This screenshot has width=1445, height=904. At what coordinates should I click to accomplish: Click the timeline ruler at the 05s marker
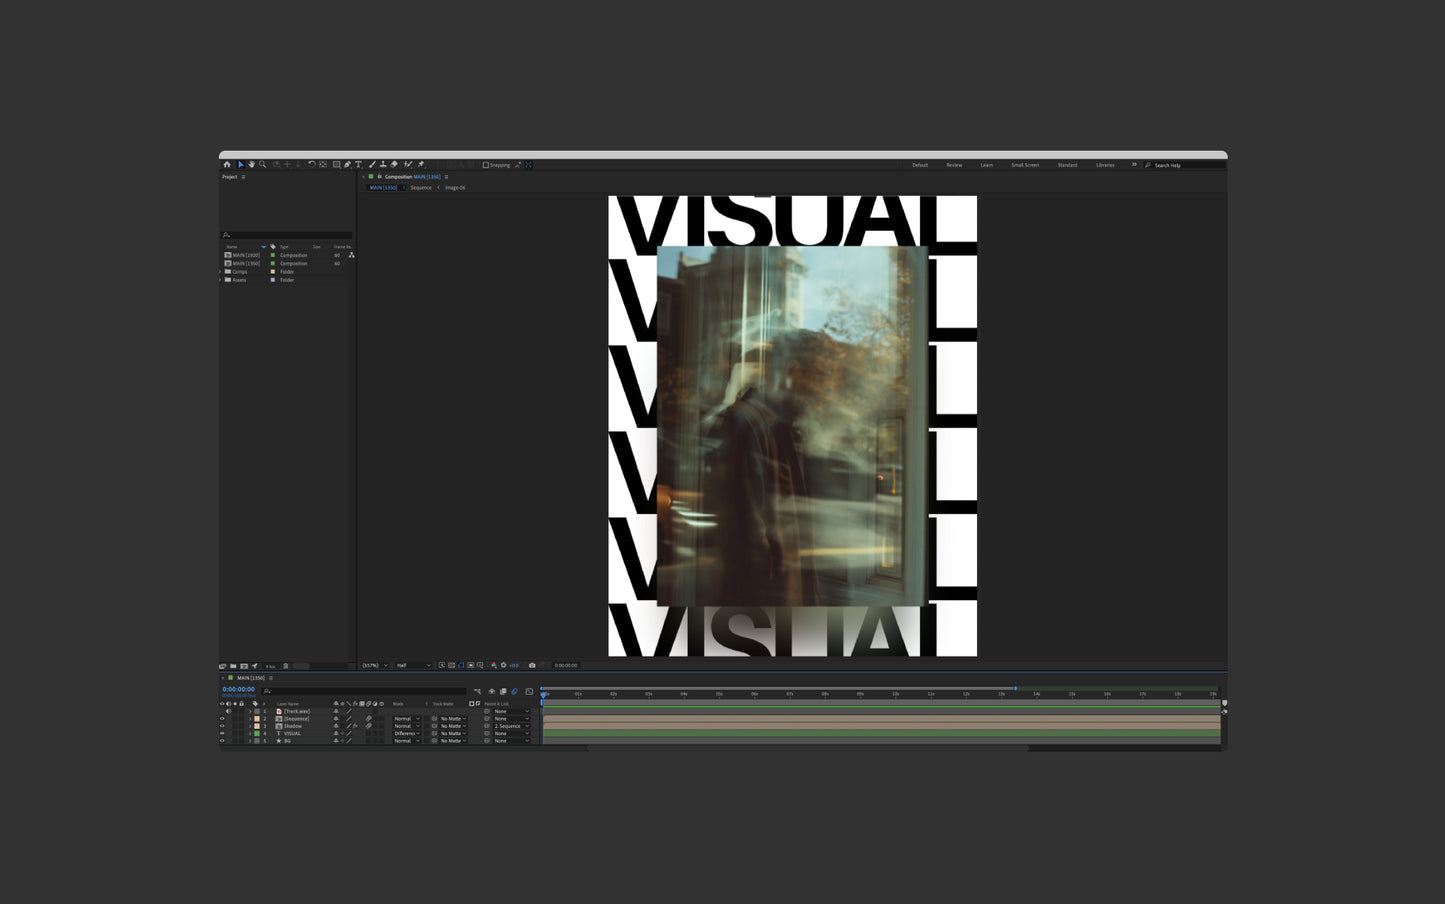719,693
